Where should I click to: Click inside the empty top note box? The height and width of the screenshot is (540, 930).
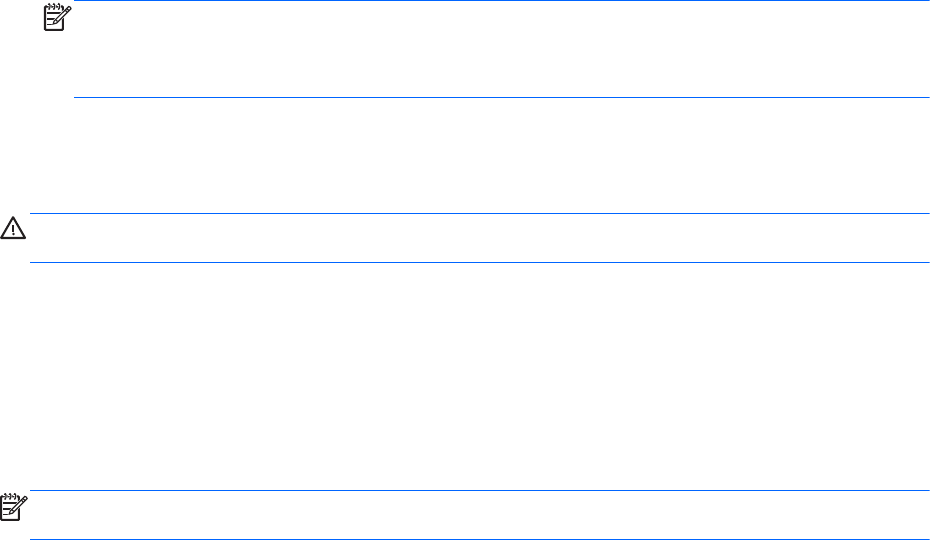click(x=500, y=50)
